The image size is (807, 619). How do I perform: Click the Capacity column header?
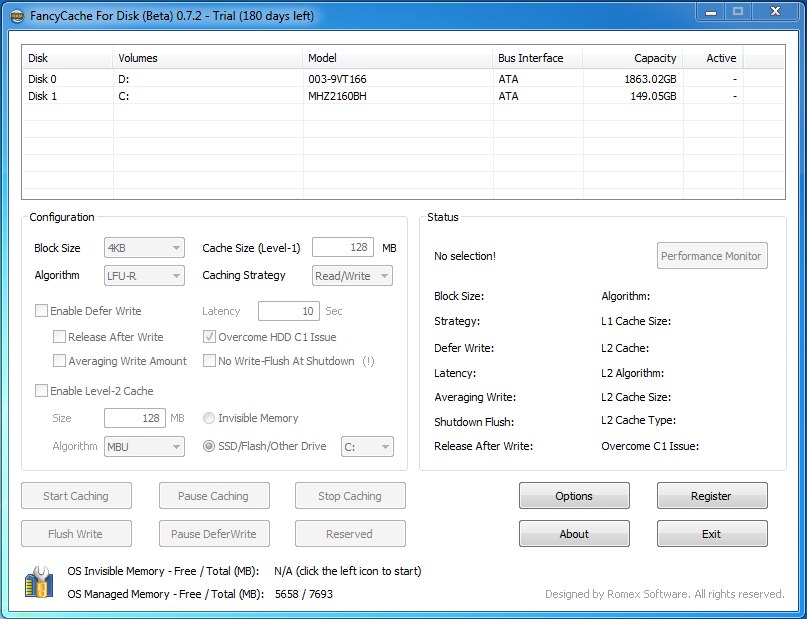633,58
